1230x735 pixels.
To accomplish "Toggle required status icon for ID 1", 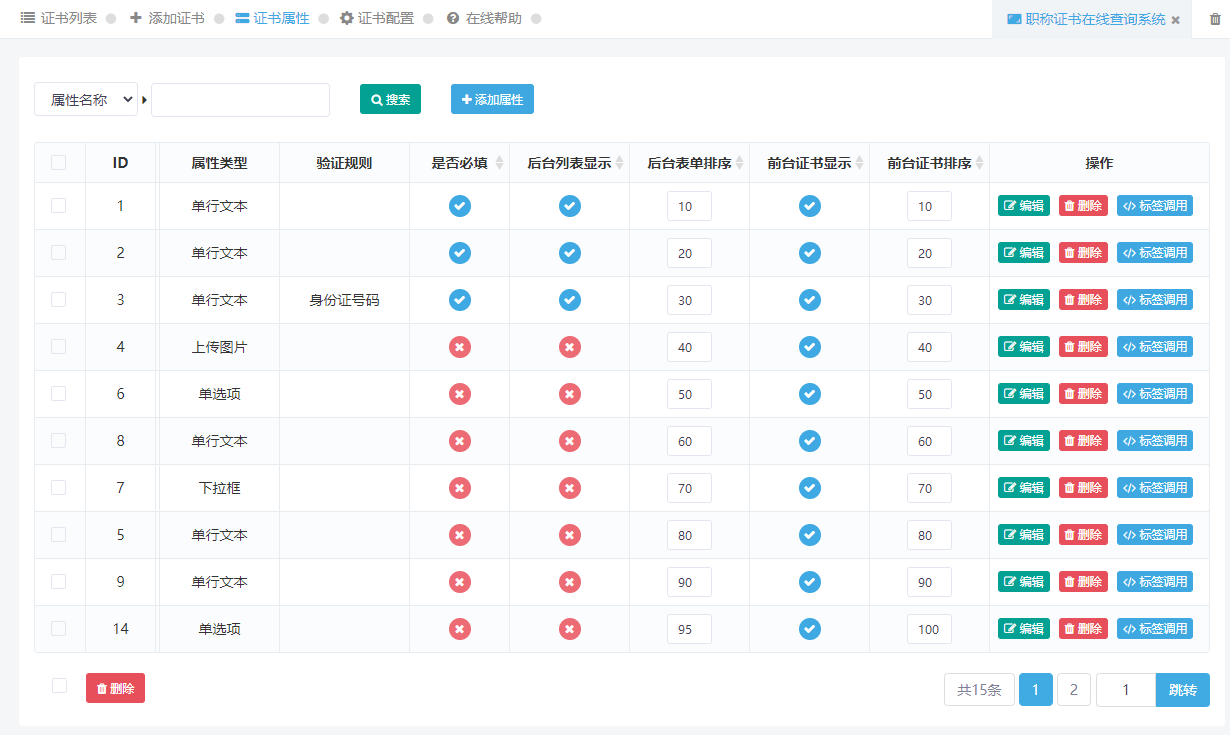I will [460, 206].
